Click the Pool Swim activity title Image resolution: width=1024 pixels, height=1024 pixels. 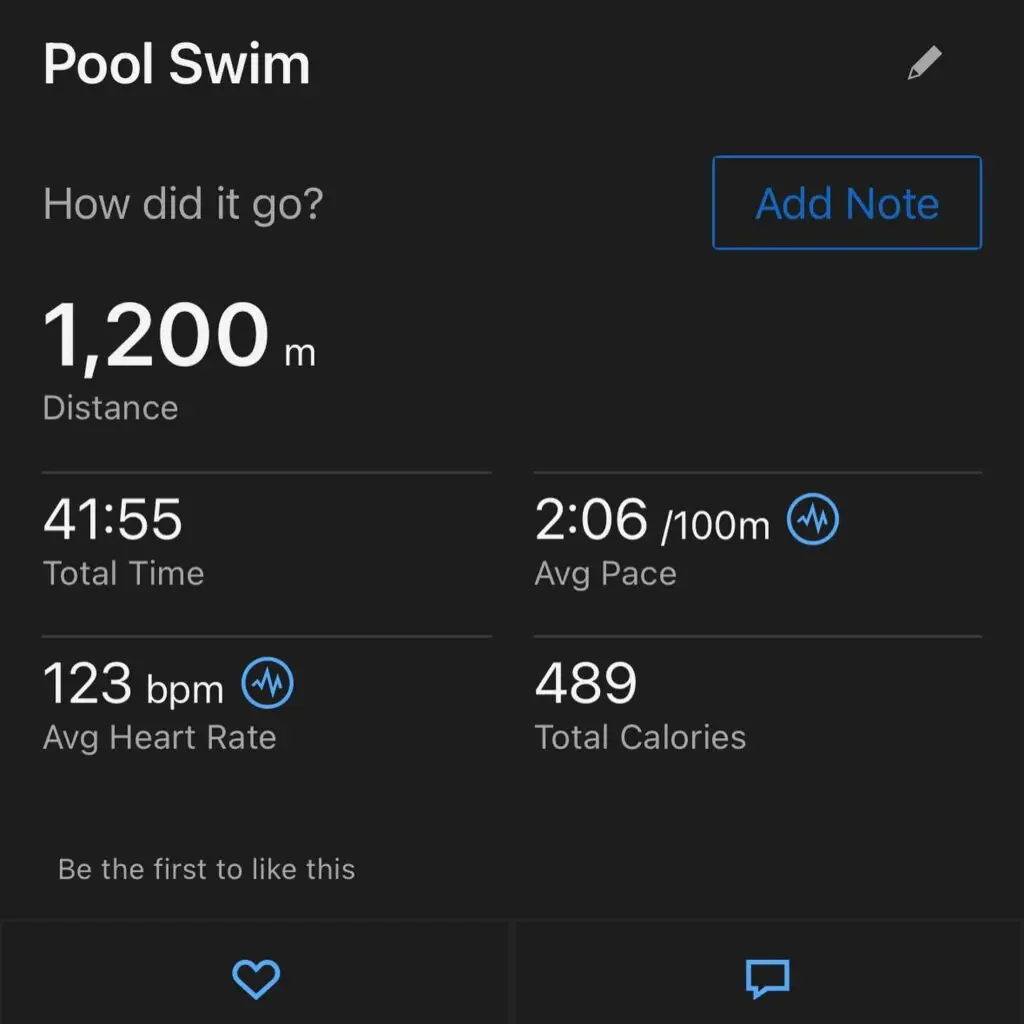click(x=177, y=65)
